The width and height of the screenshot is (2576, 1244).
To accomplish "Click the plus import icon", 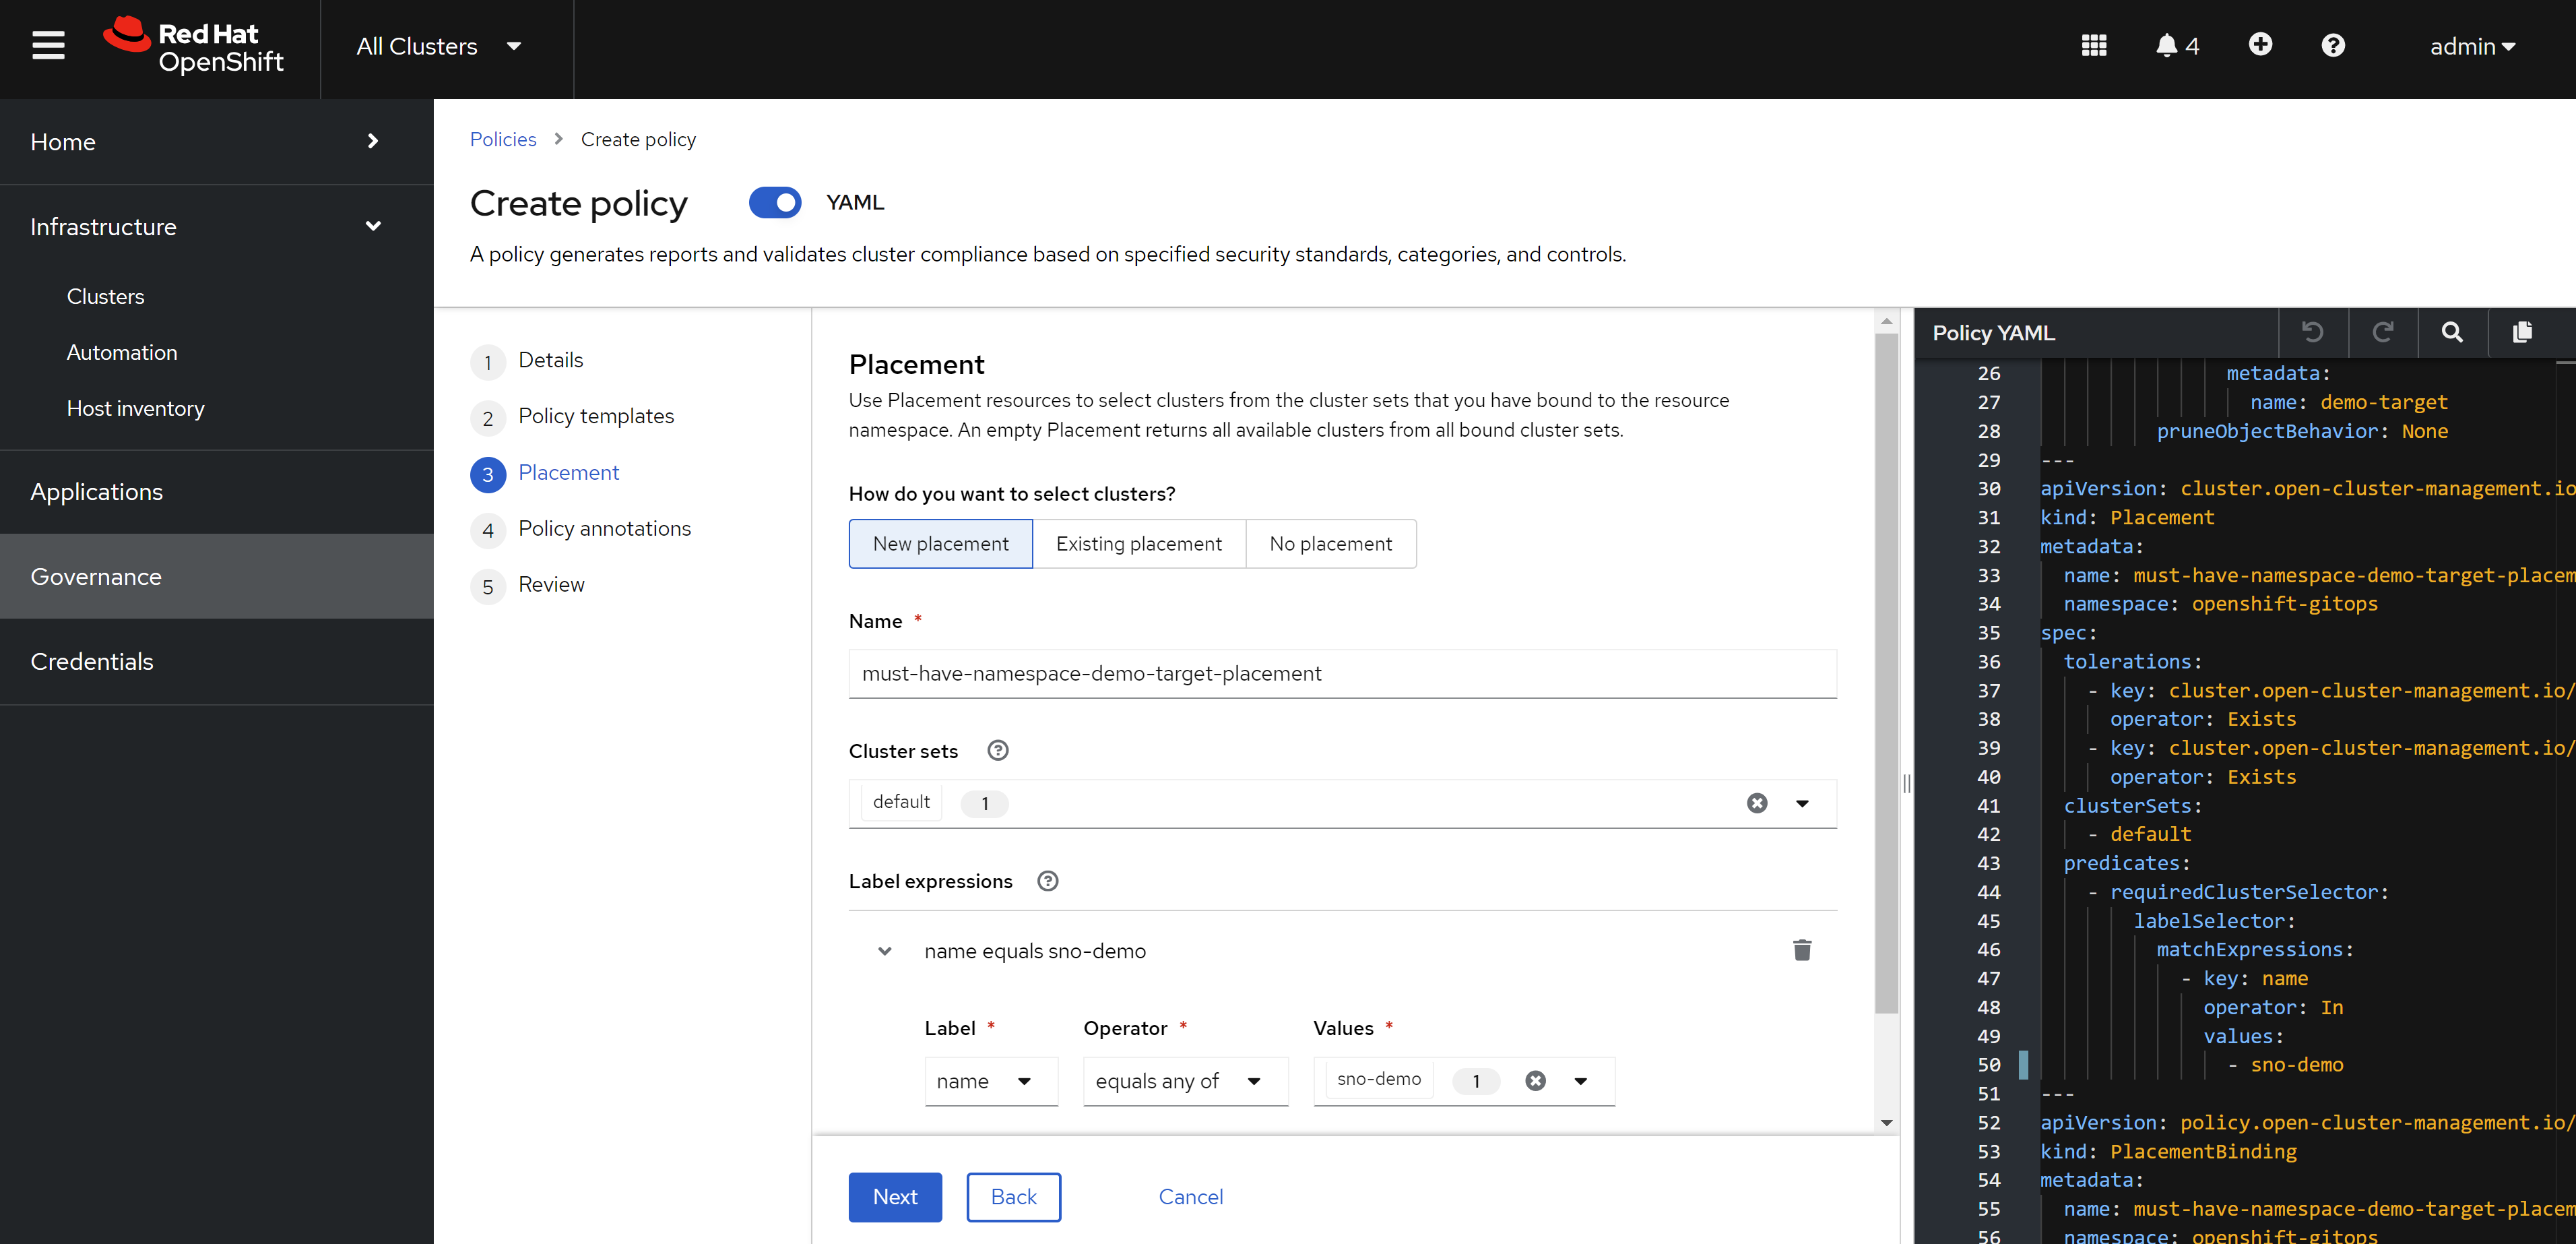I will click(2259, 45).
